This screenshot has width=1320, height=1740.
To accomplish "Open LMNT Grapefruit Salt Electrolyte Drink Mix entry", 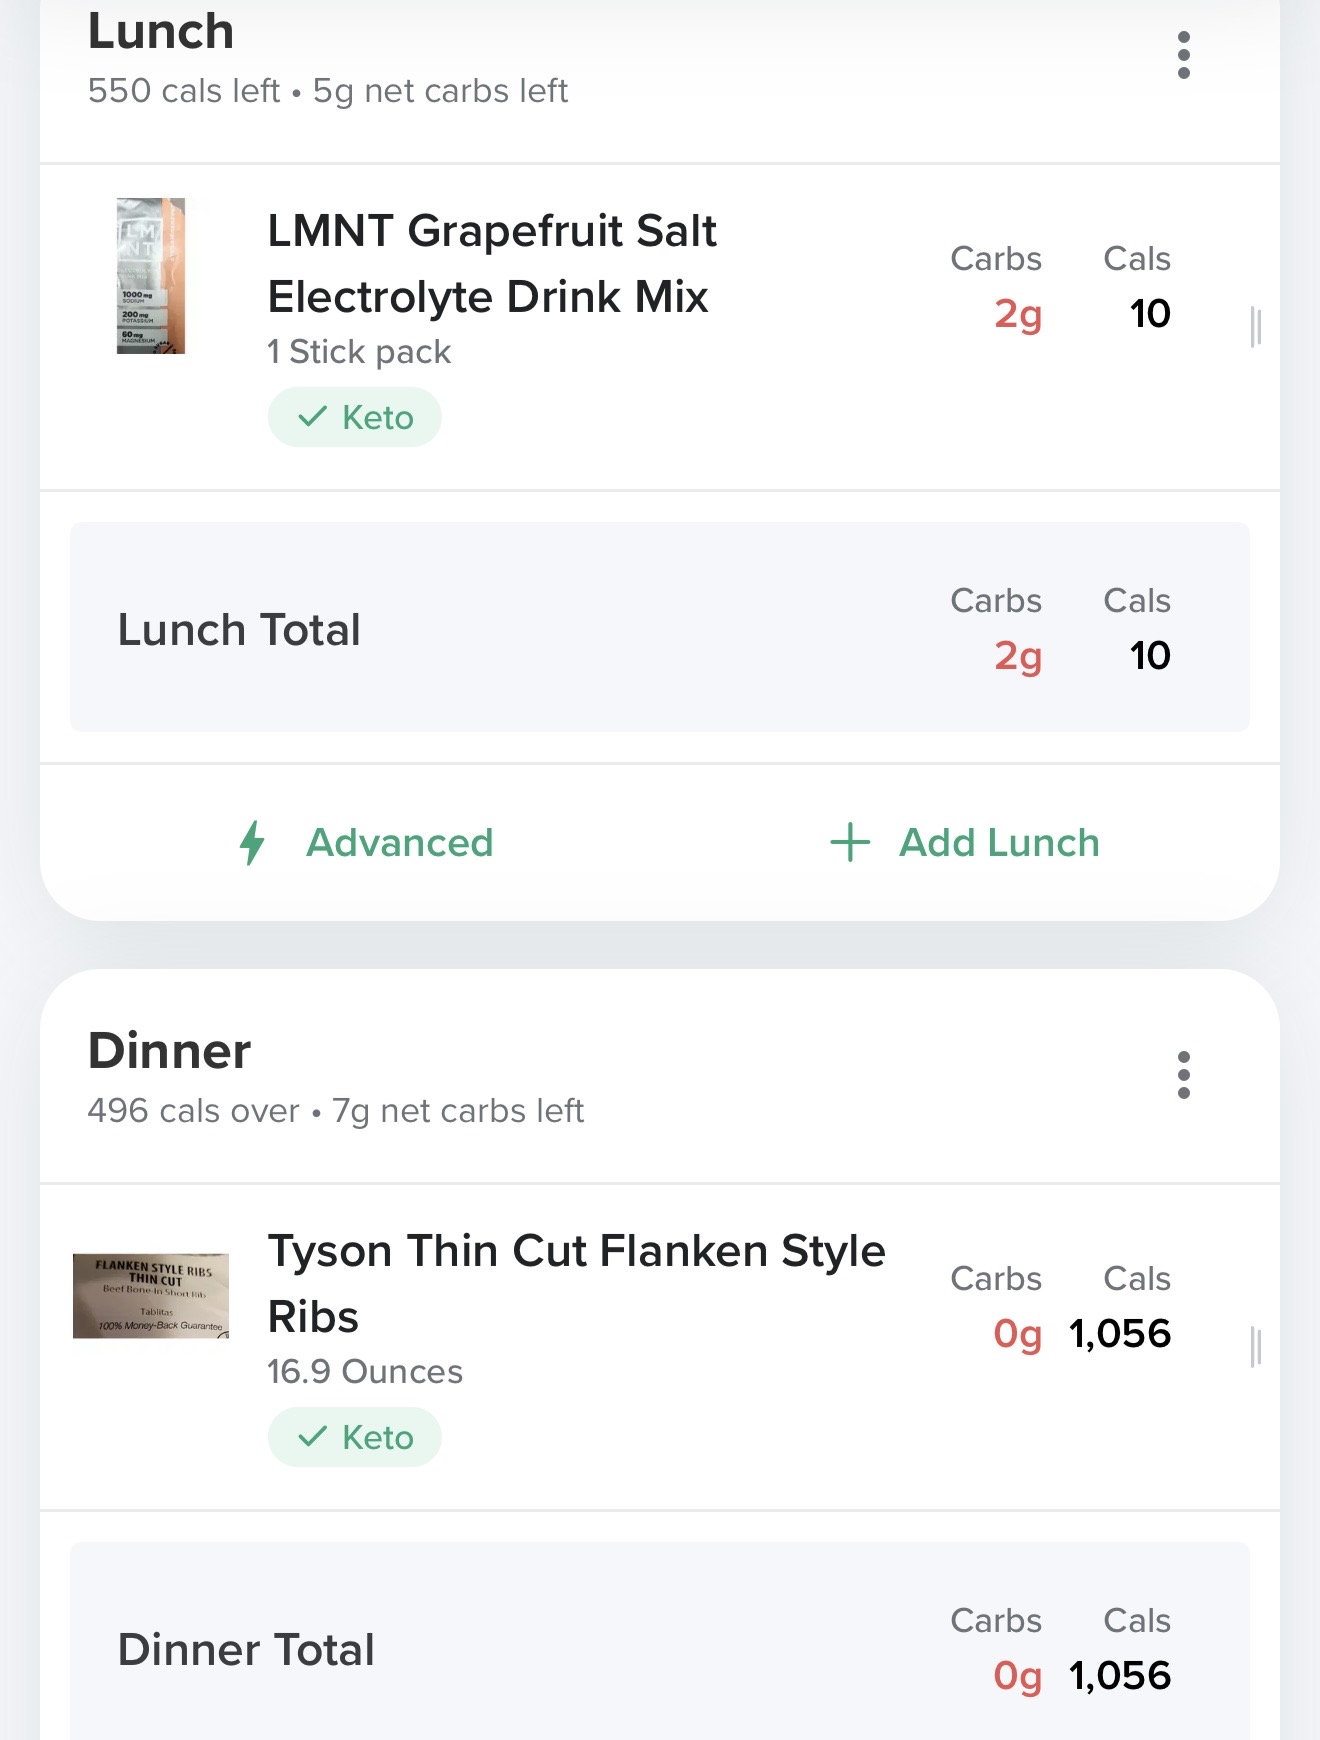I will click(491, 263).
